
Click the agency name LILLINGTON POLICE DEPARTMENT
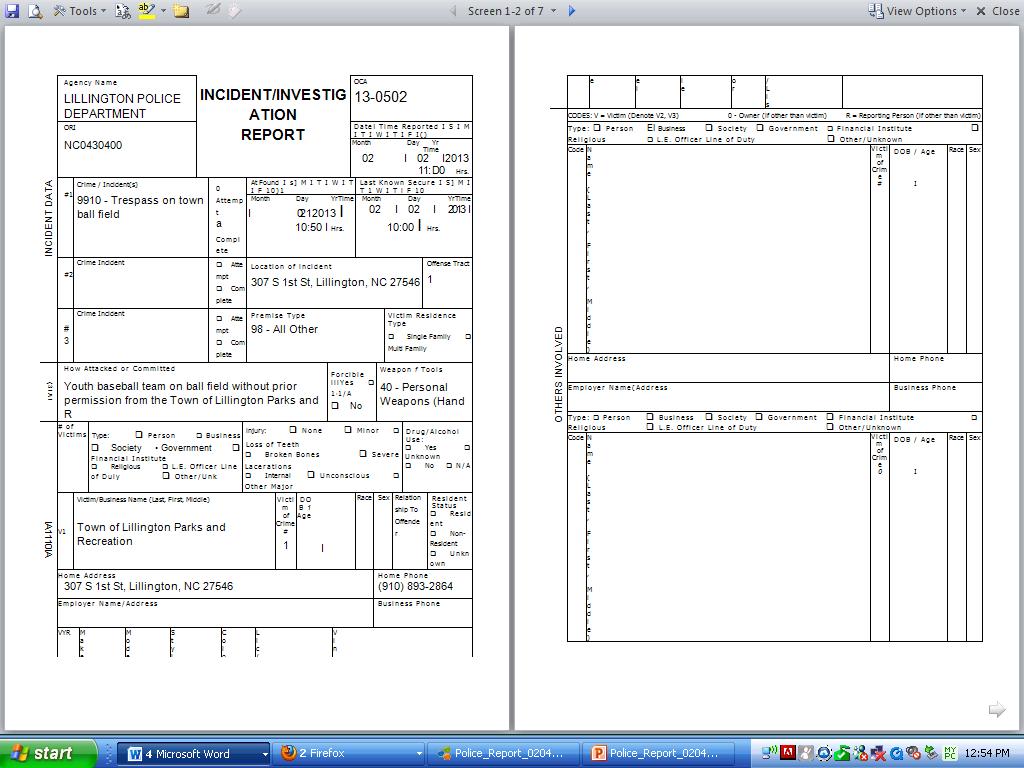[122, 106]
